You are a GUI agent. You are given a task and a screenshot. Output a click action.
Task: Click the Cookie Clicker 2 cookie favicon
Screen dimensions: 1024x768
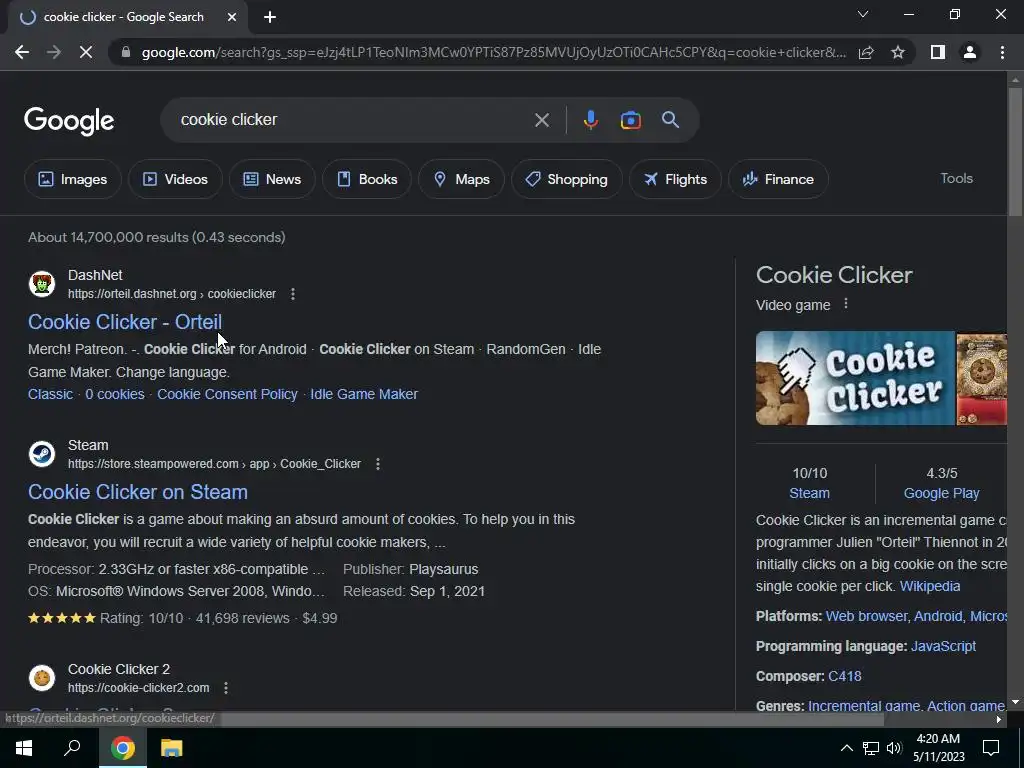tap(42, 678)
